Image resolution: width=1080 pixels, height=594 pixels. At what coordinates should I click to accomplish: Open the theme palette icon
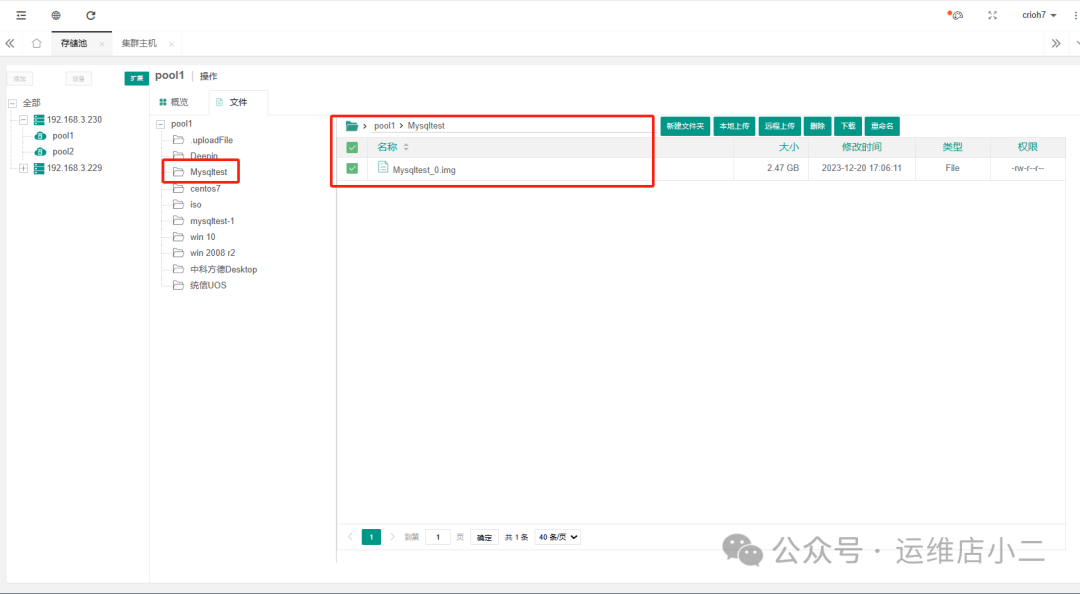(956, 14)
